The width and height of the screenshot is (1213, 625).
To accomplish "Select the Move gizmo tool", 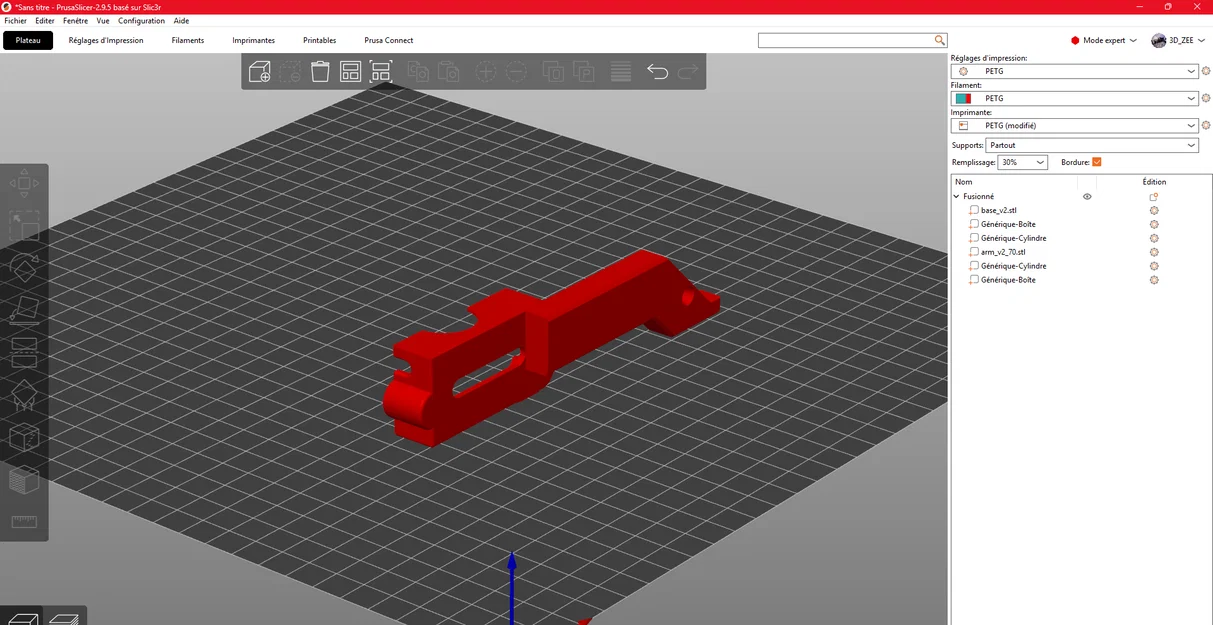I will point(24,183).
